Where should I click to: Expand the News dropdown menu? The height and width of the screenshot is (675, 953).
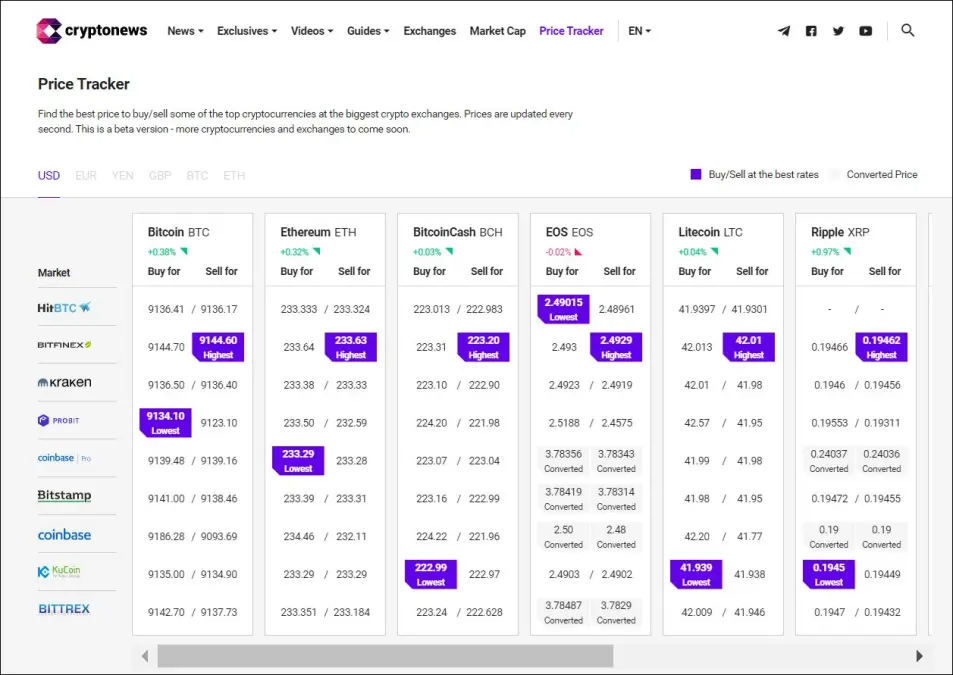[185, 31]
